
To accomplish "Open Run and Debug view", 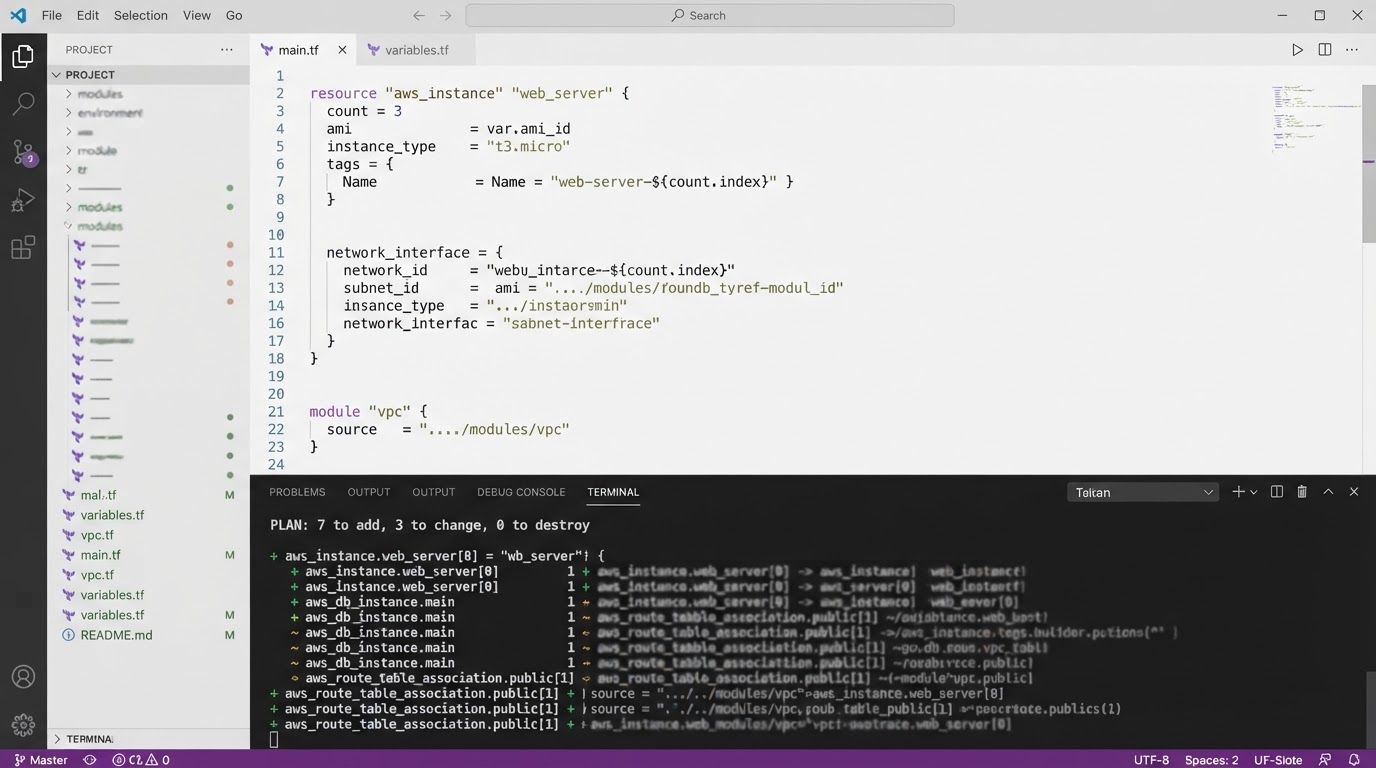I will point(23,200).
